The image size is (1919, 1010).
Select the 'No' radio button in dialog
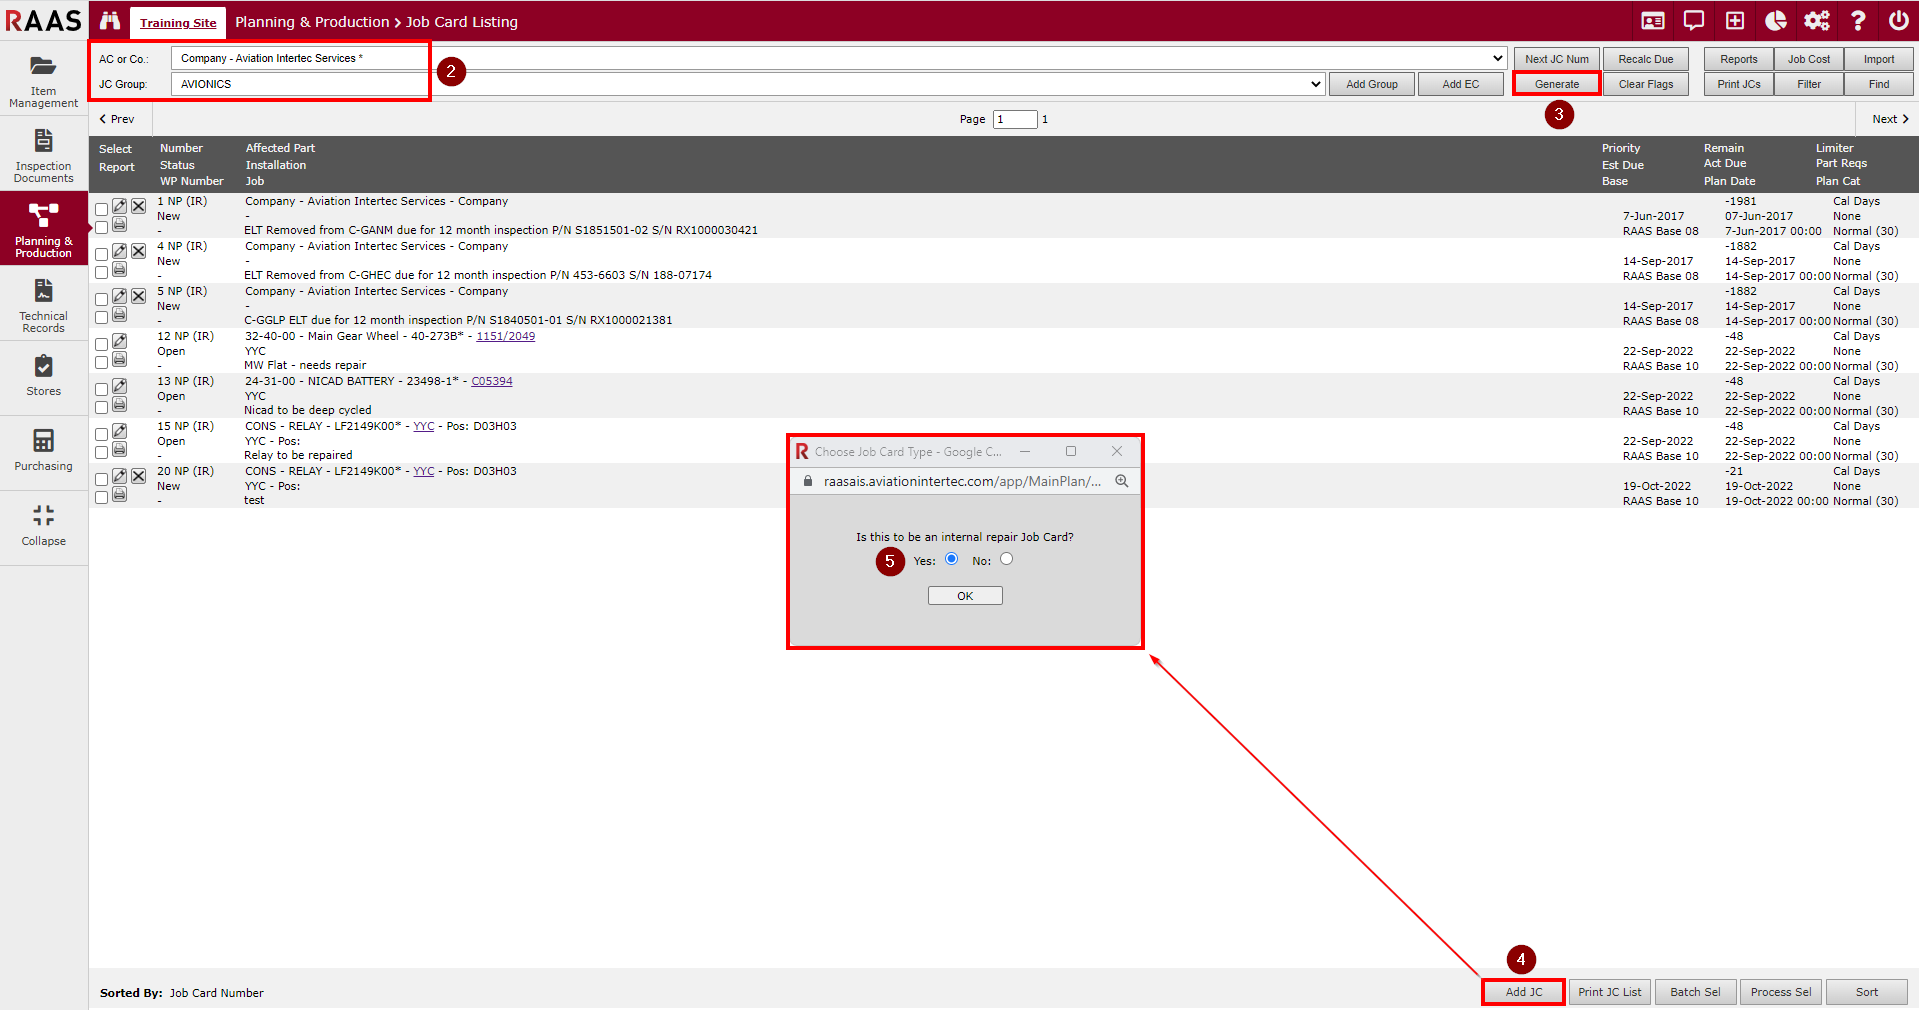[x=1006, y=559]
